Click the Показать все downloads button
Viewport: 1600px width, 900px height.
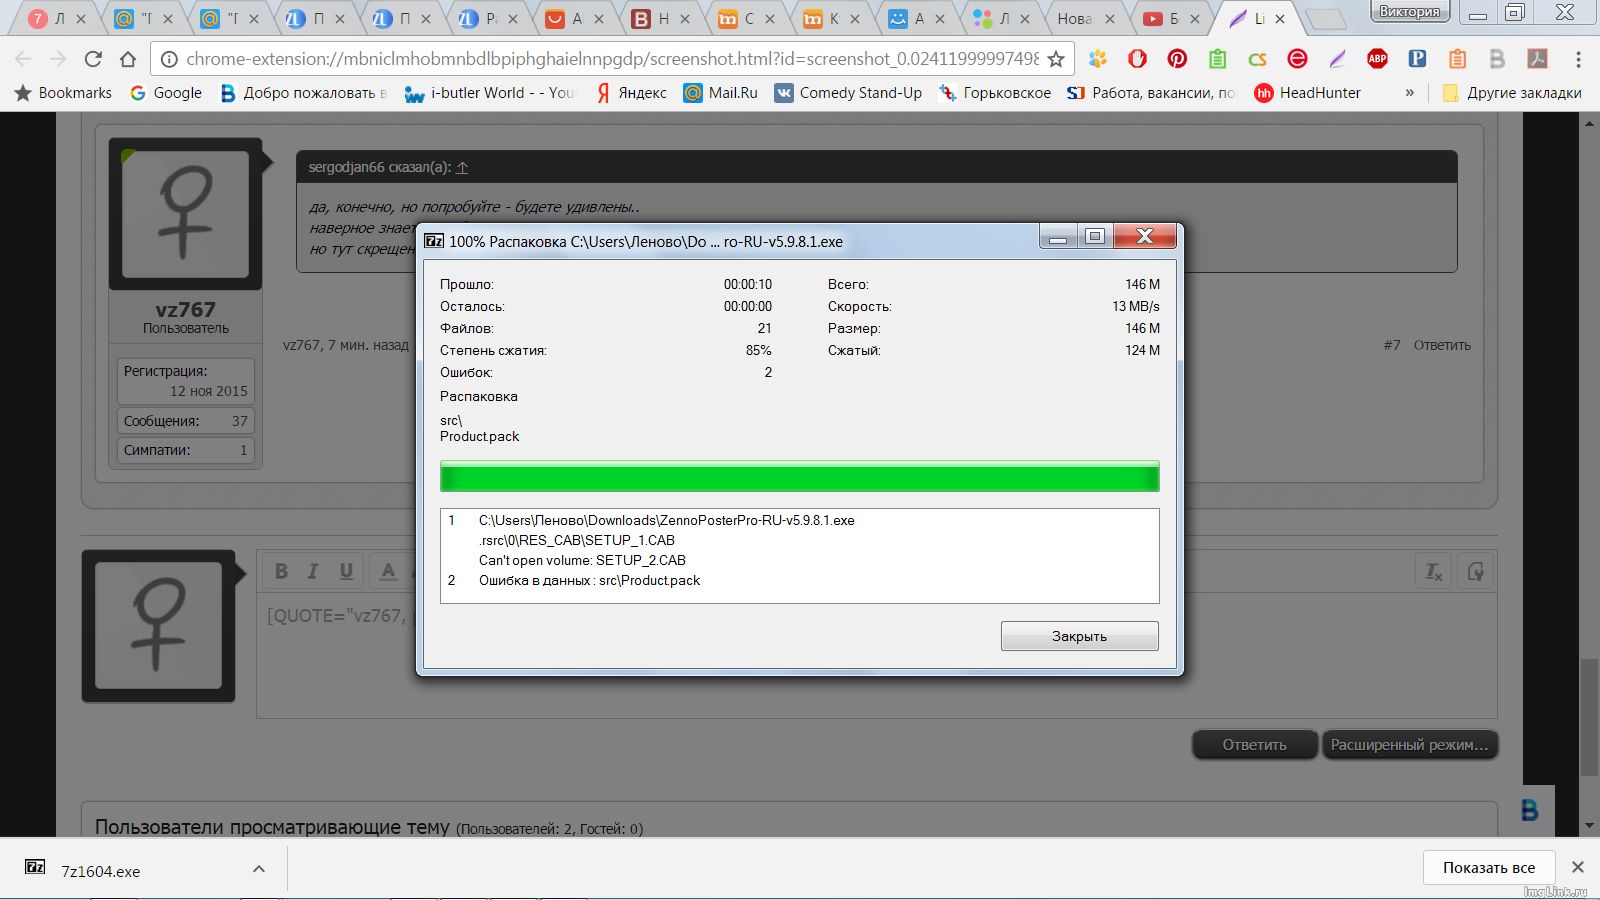(x=1489, y=867)
